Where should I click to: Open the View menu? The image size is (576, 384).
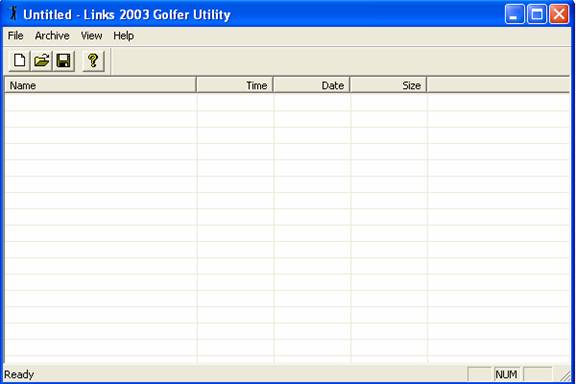91,36
